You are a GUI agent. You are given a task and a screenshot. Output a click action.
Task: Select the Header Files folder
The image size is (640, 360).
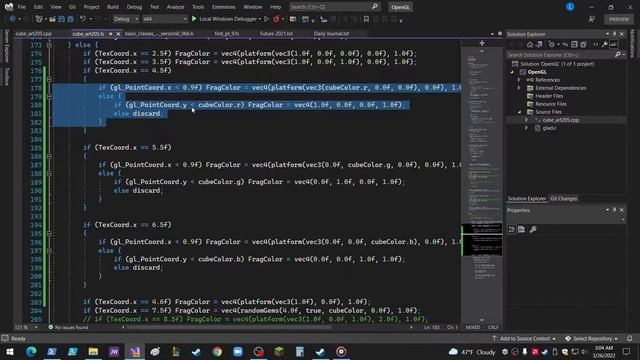tap(549, 96)
